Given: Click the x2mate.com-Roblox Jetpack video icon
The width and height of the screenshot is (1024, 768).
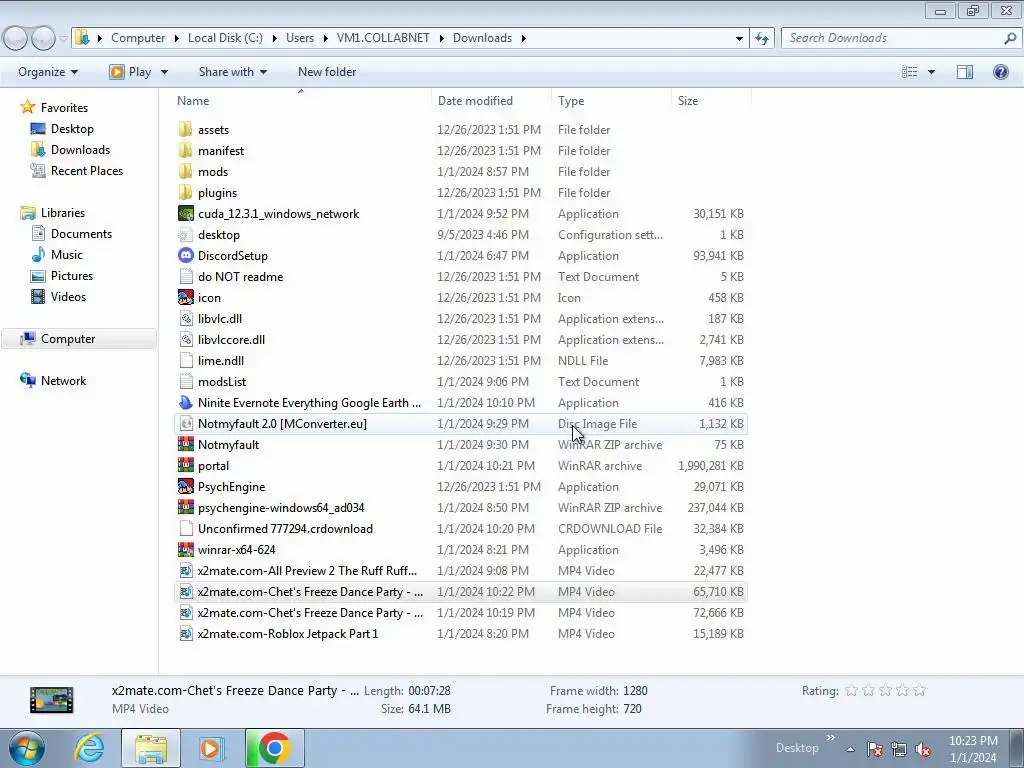Looking at the screenshot, I should coord(185,633).
